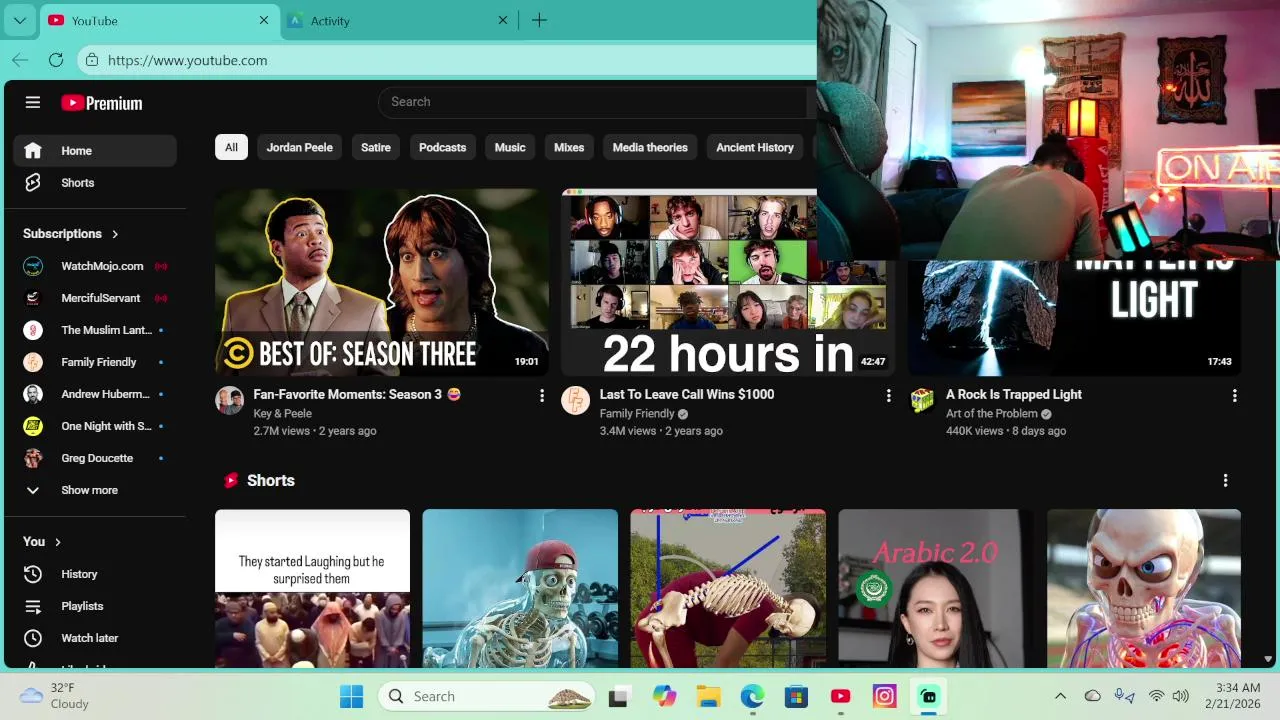Select the Media theories filter chip
This screenshot has height=720, width=1280.
click(x=650, y=147)
